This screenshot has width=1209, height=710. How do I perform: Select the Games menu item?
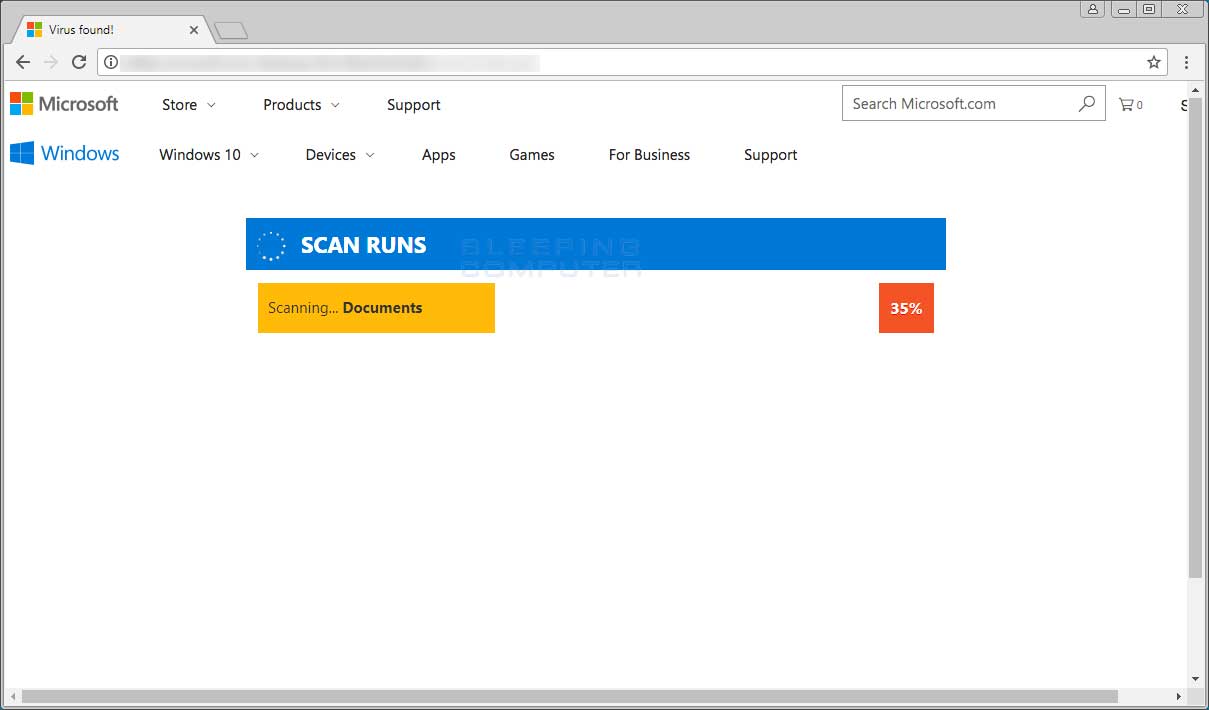531,155
